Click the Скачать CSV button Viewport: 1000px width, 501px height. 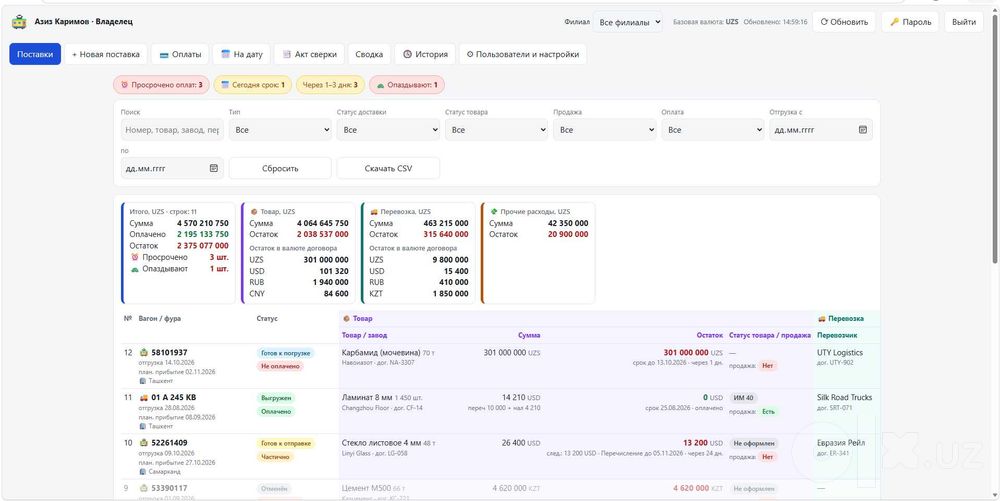[388, 168]
